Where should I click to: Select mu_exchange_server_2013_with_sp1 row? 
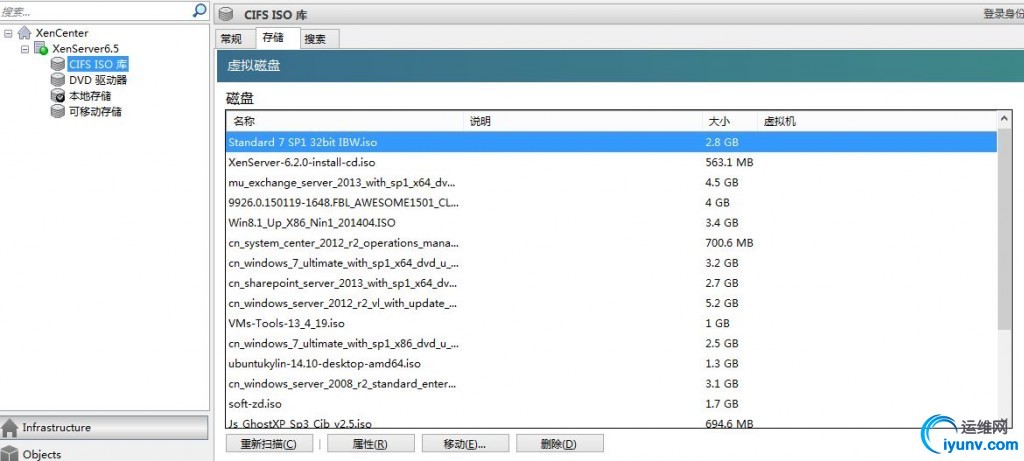point(611,182)
